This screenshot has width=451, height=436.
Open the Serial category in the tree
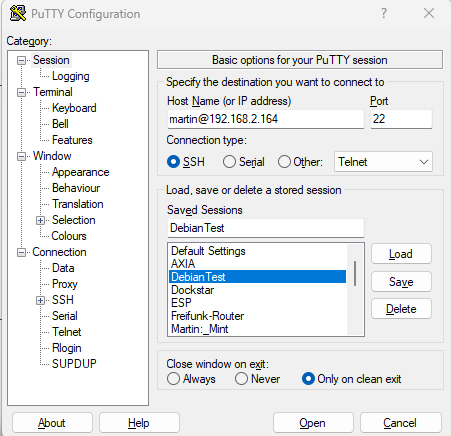[65, 316]
